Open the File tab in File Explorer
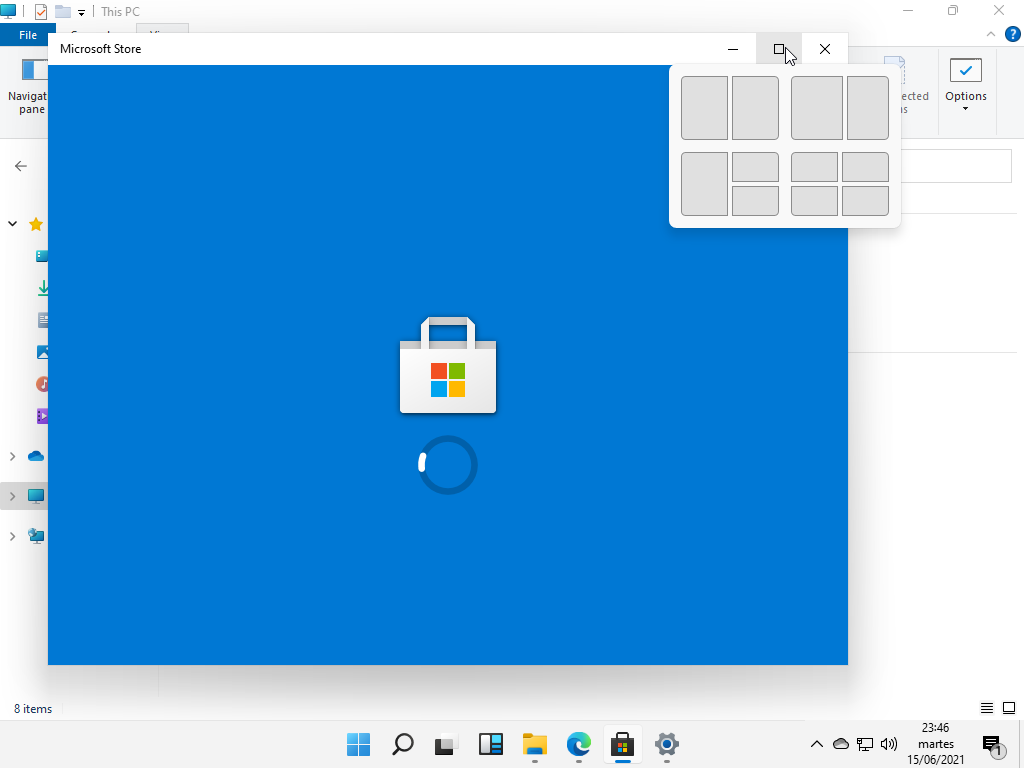The height and width of the screenshot is (768, 1024). 27,35
